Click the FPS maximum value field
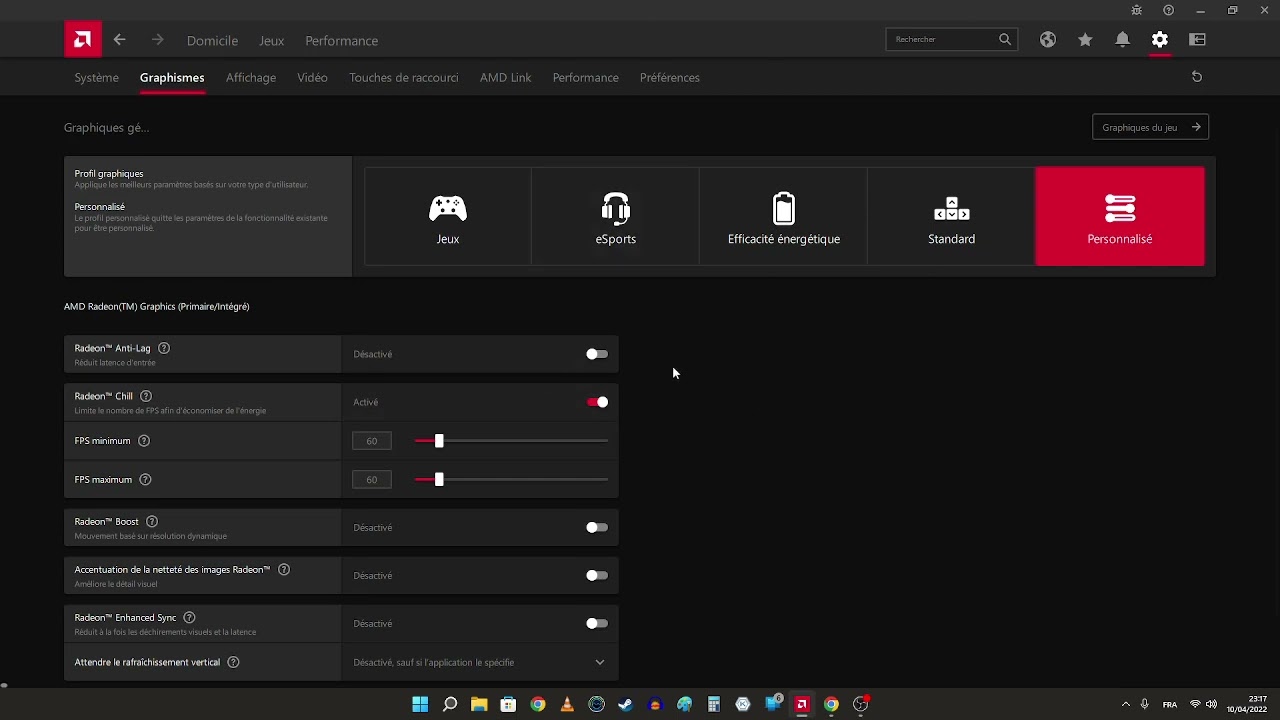Screen dimensions: 1280x720 372,480
